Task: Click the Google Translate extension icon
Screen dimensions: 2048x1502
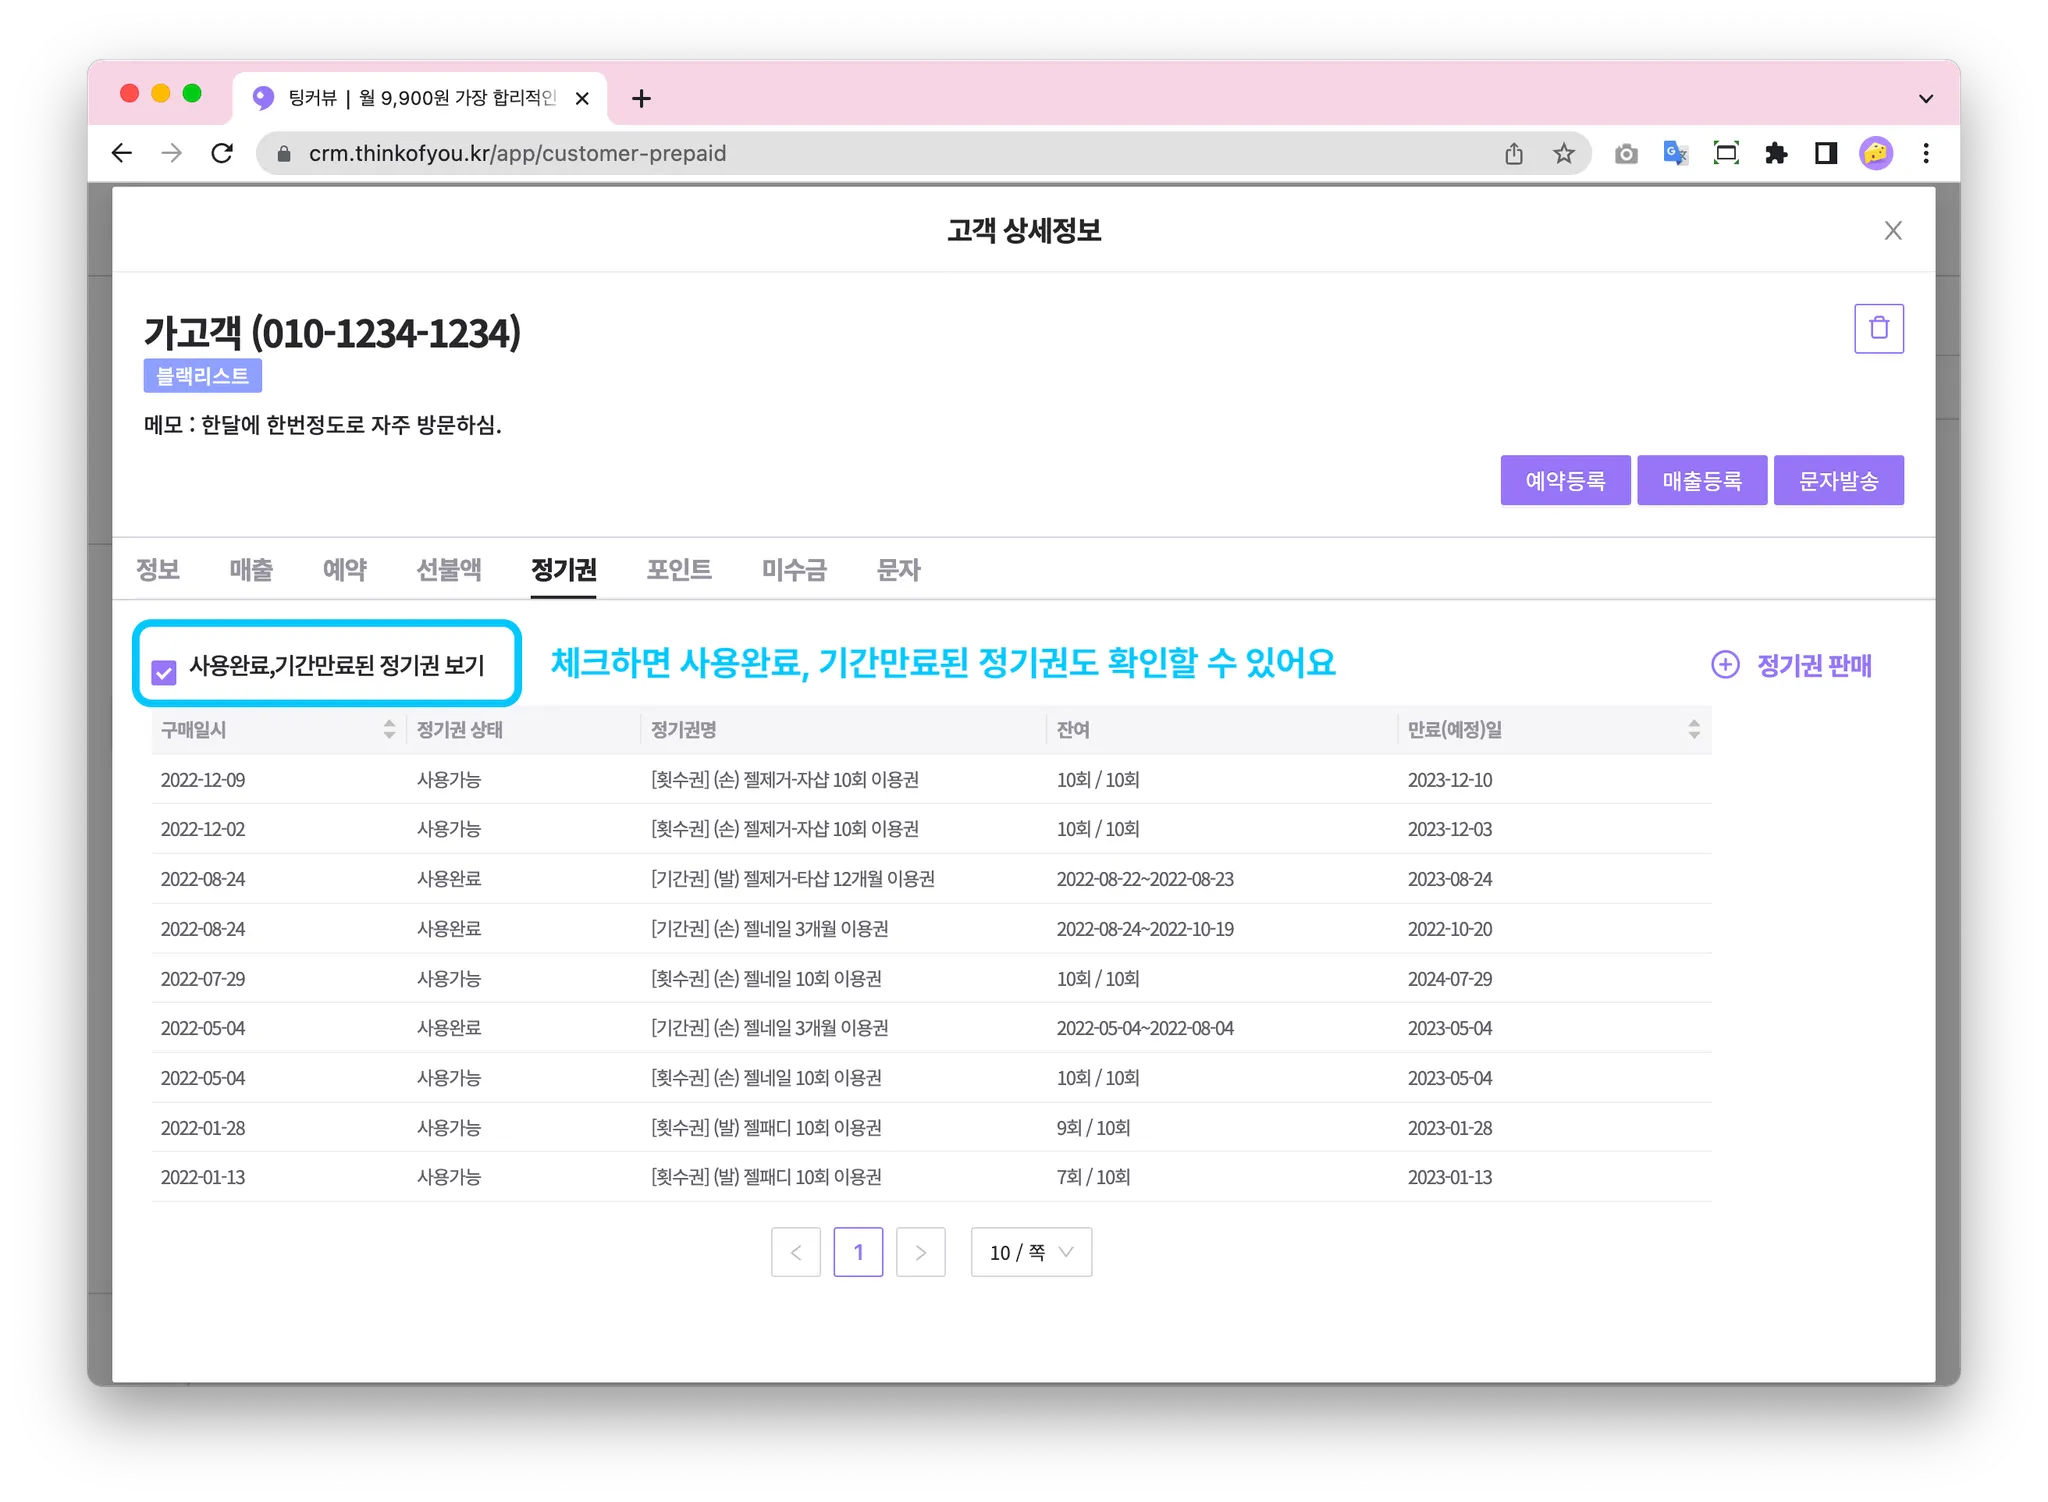Action: pyautogui.click(x=1675, y=153)
